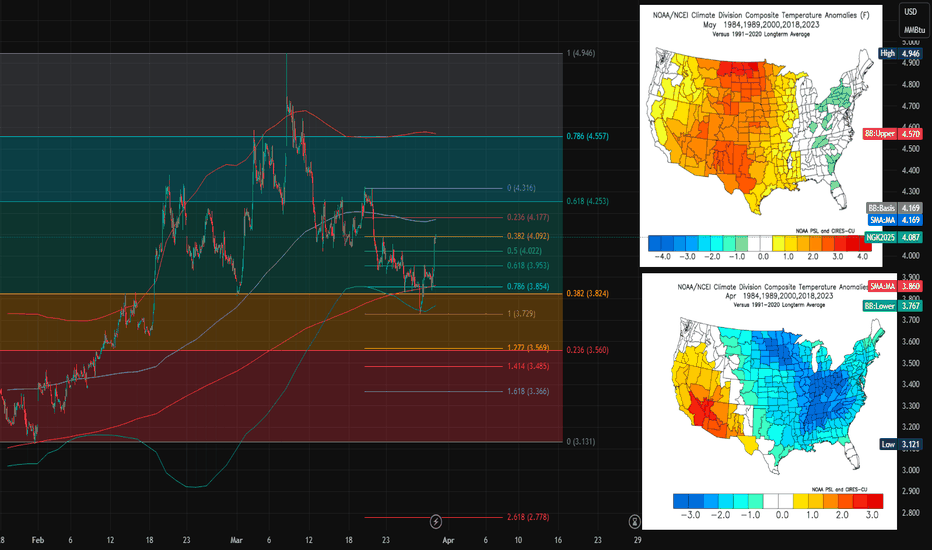Viewport: 932px width, 550px height.
Task: Select Fibonacci extension 1.414 (3.485)
Action: click(x=528, y=366)
